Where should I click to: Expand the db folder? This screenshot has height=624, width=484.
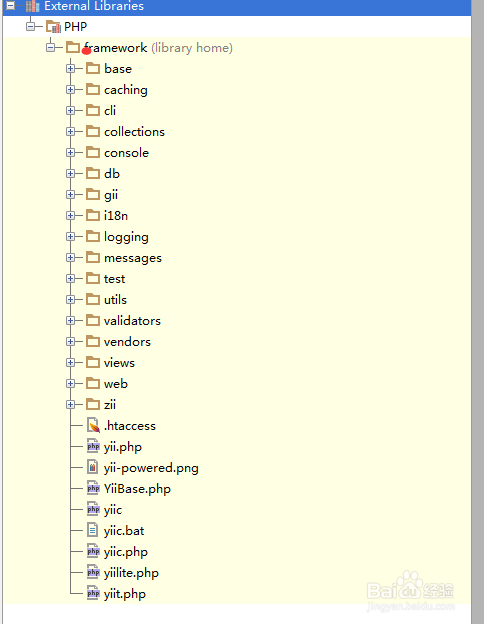[x=70, y=174]
